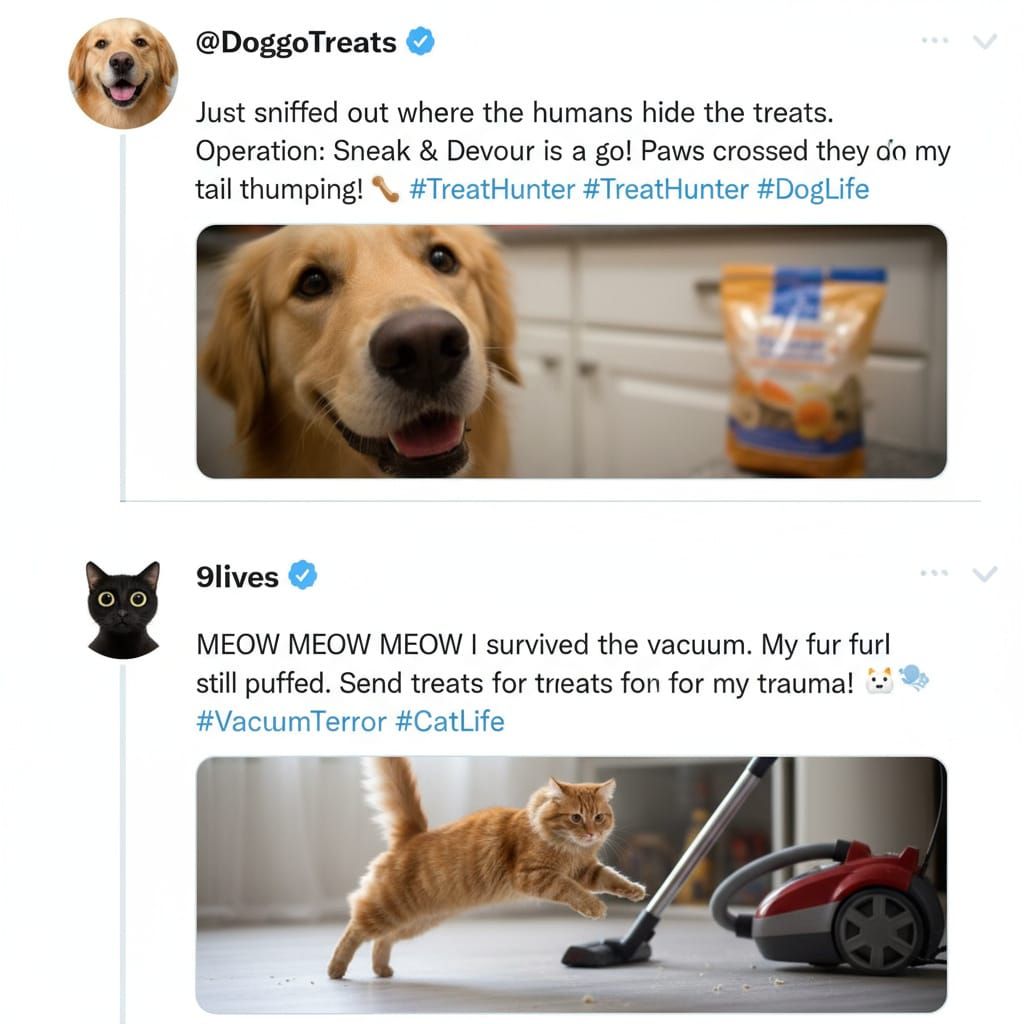The width and height of the screenshot is (1024, 1024).
Task: Click the verified badge beside @DoggoTreats
Action: click(x=422, y=42)
